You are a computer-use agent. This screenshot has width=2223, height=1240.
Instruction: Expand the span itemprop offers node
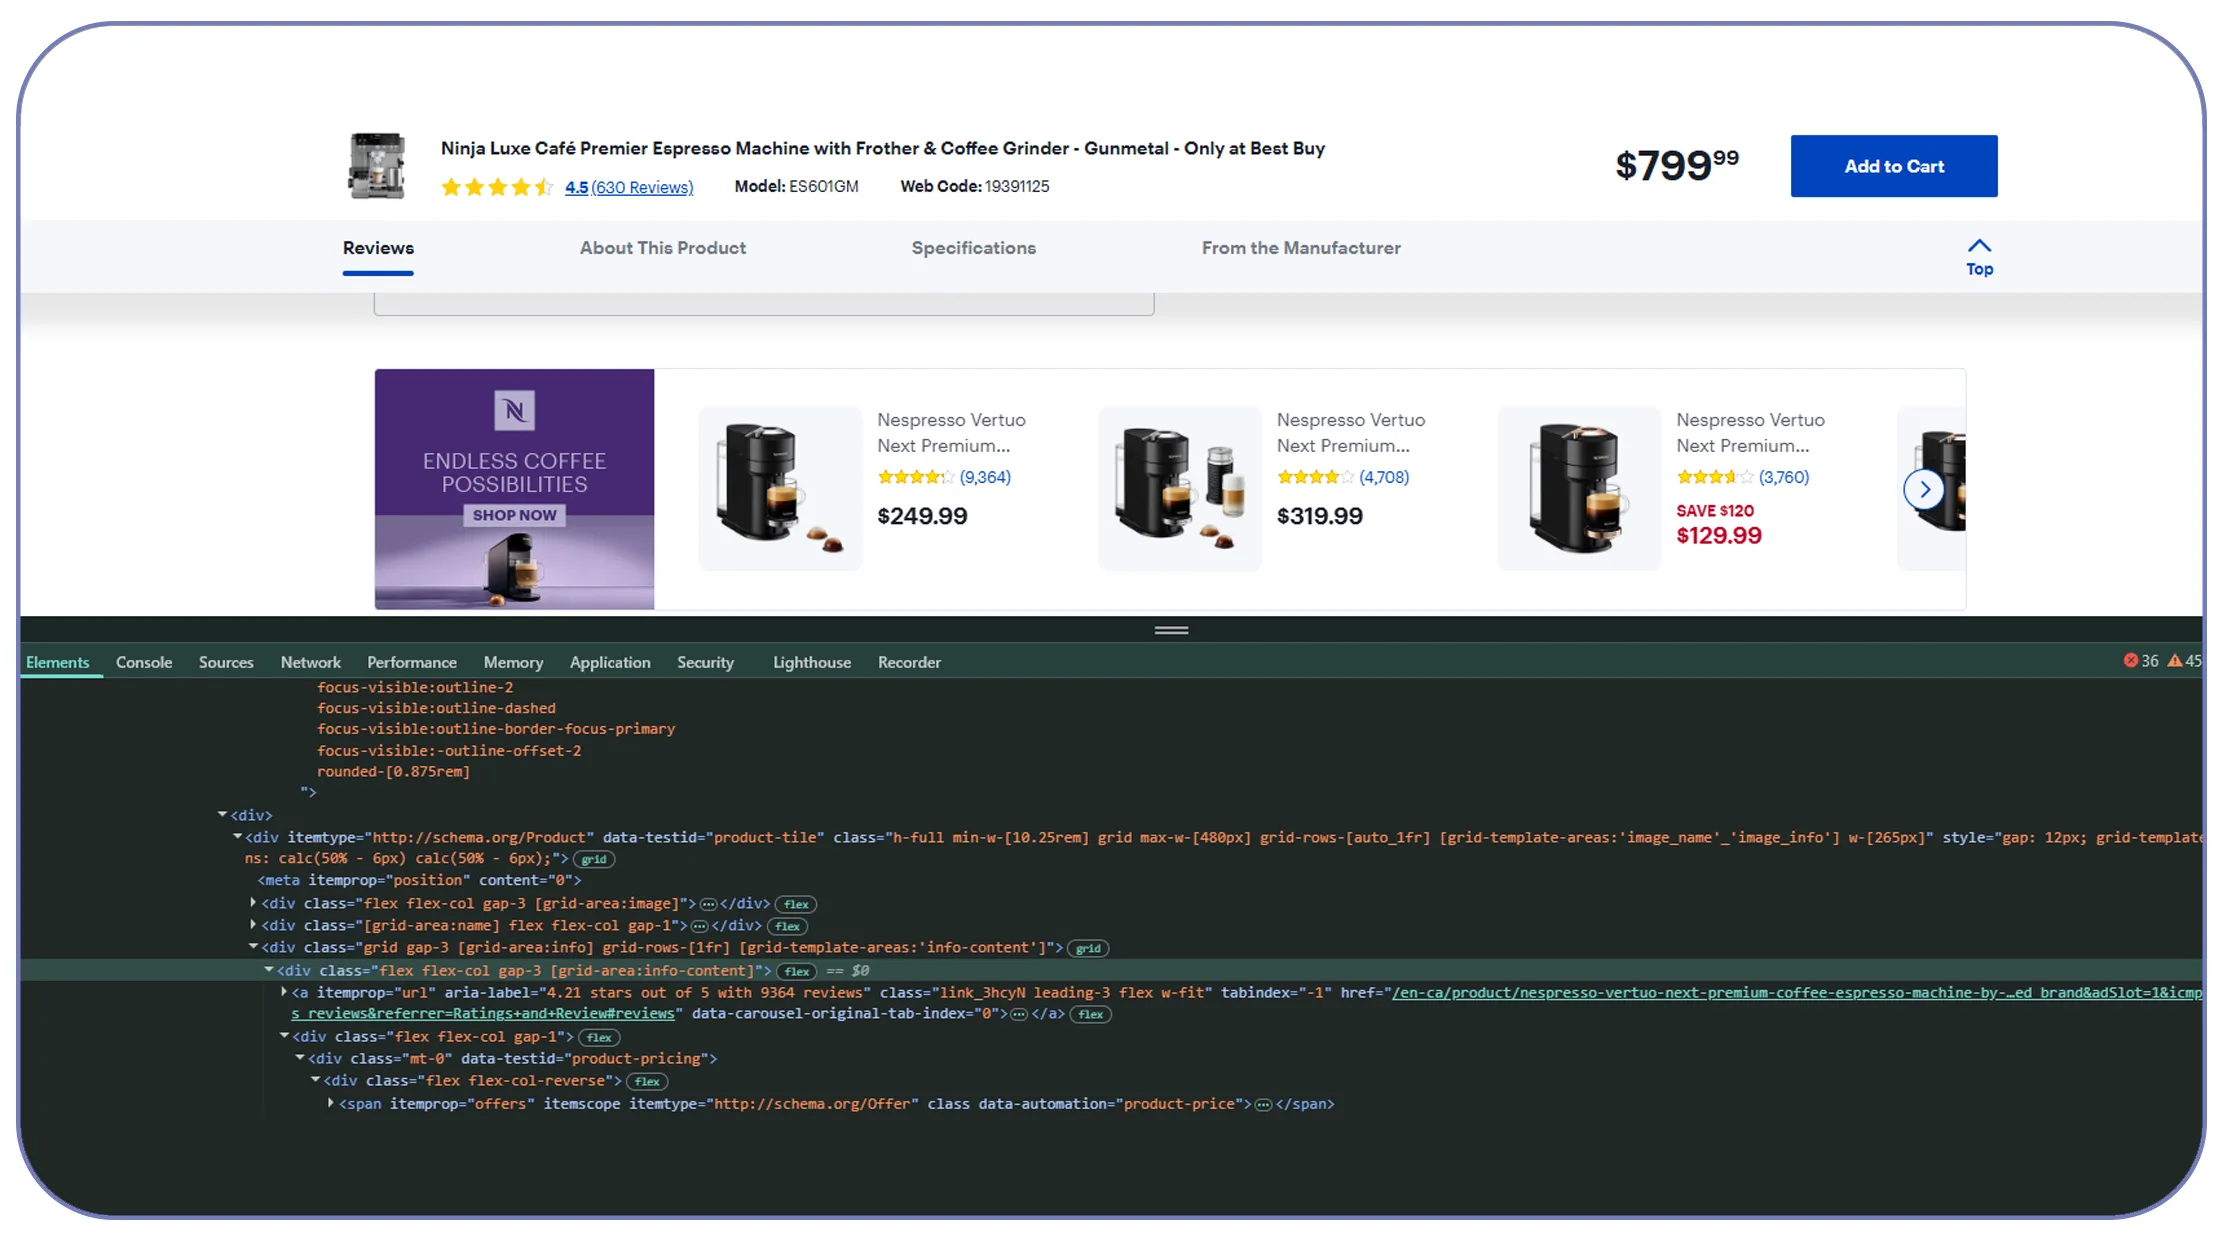tap(331, 1103)
